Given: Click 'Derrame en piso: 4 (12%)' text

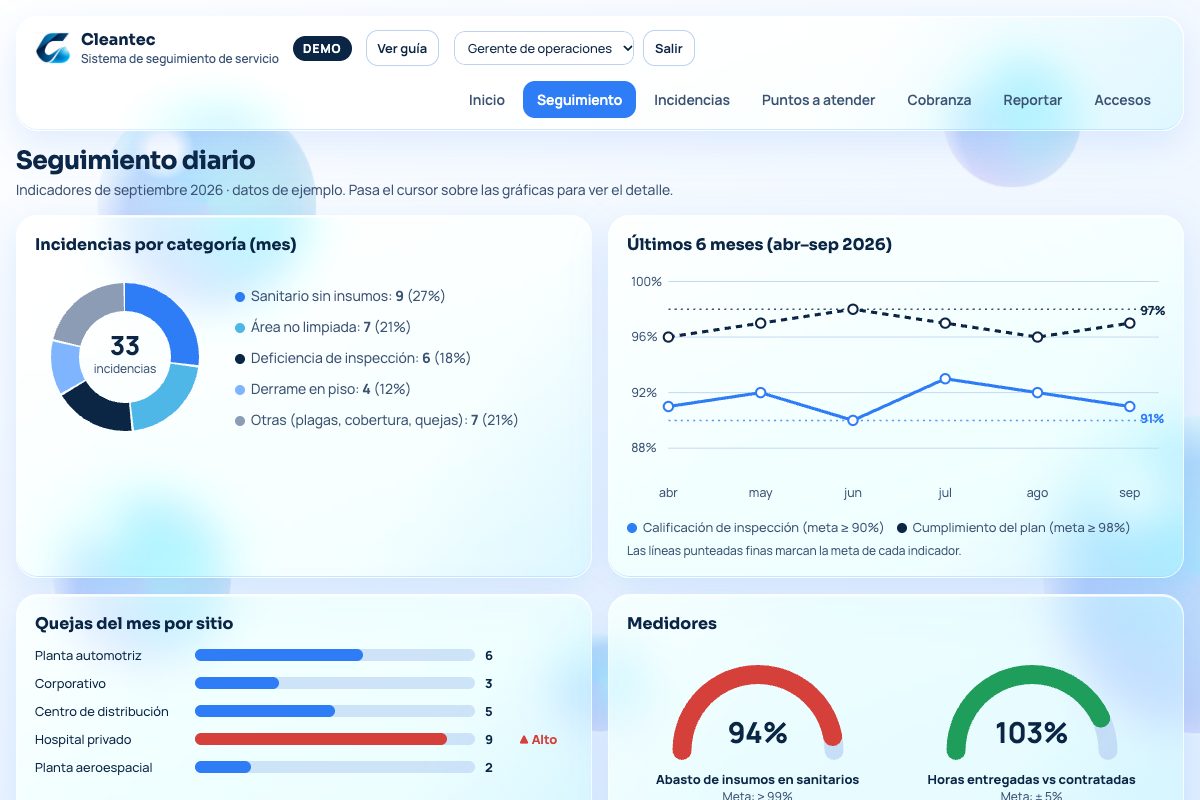Looking at the screenshot, I should [x=331, y=390].
